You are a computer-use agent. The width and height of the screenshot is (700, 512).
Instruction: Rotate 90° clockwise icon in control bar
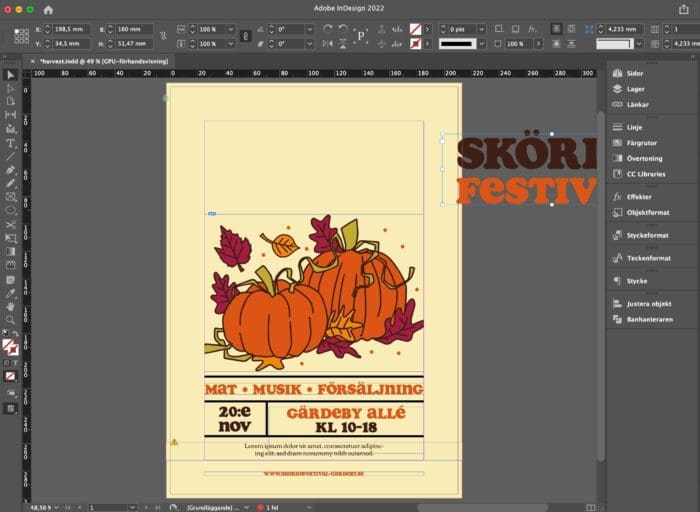(327, 29)
